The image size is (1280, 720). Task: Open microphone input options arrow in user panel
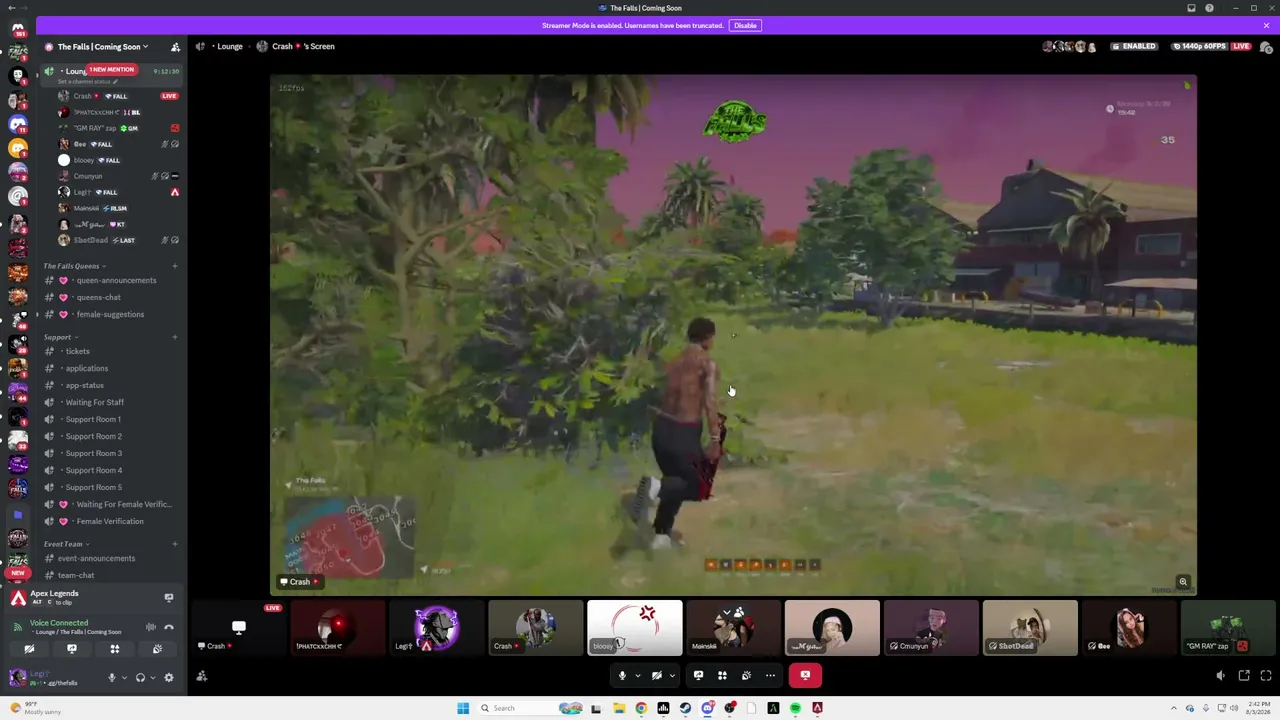(x=124, y=677)
